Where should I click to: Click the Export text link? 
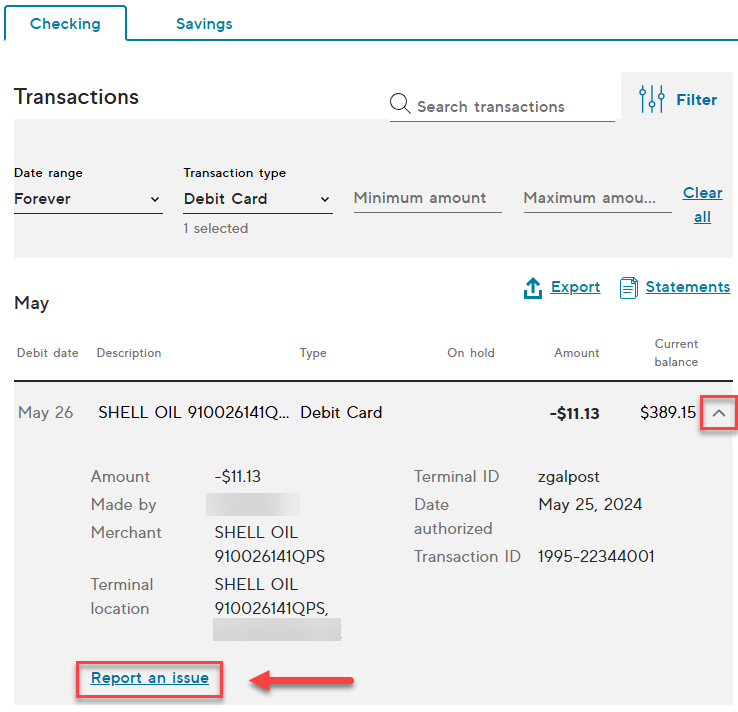[x=576, y=287]
